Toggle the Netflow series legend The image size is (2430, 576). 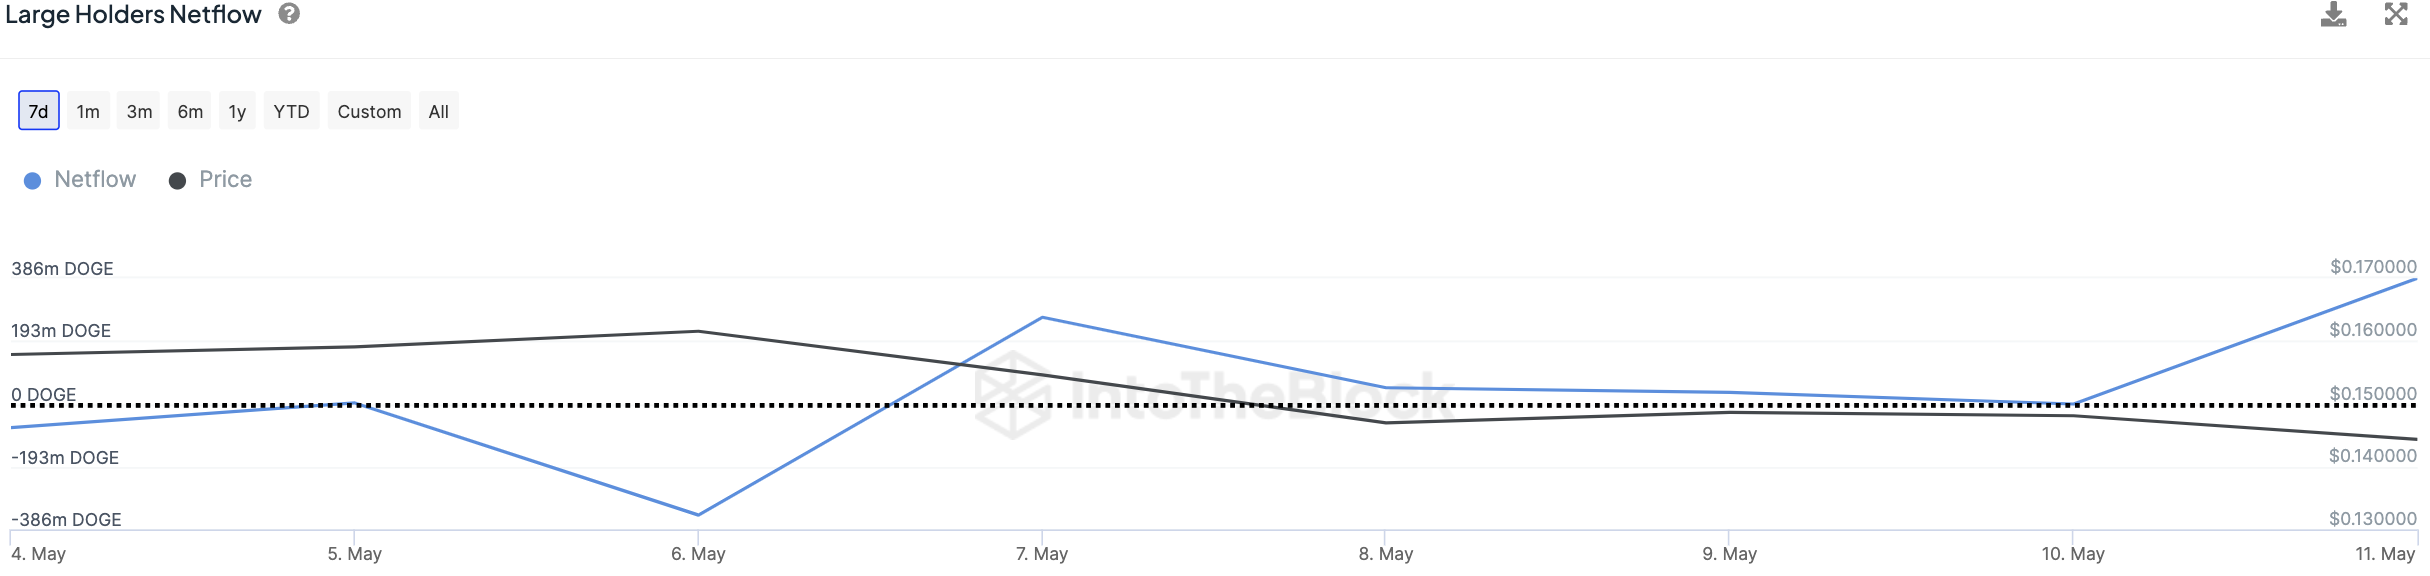point(95,180)
